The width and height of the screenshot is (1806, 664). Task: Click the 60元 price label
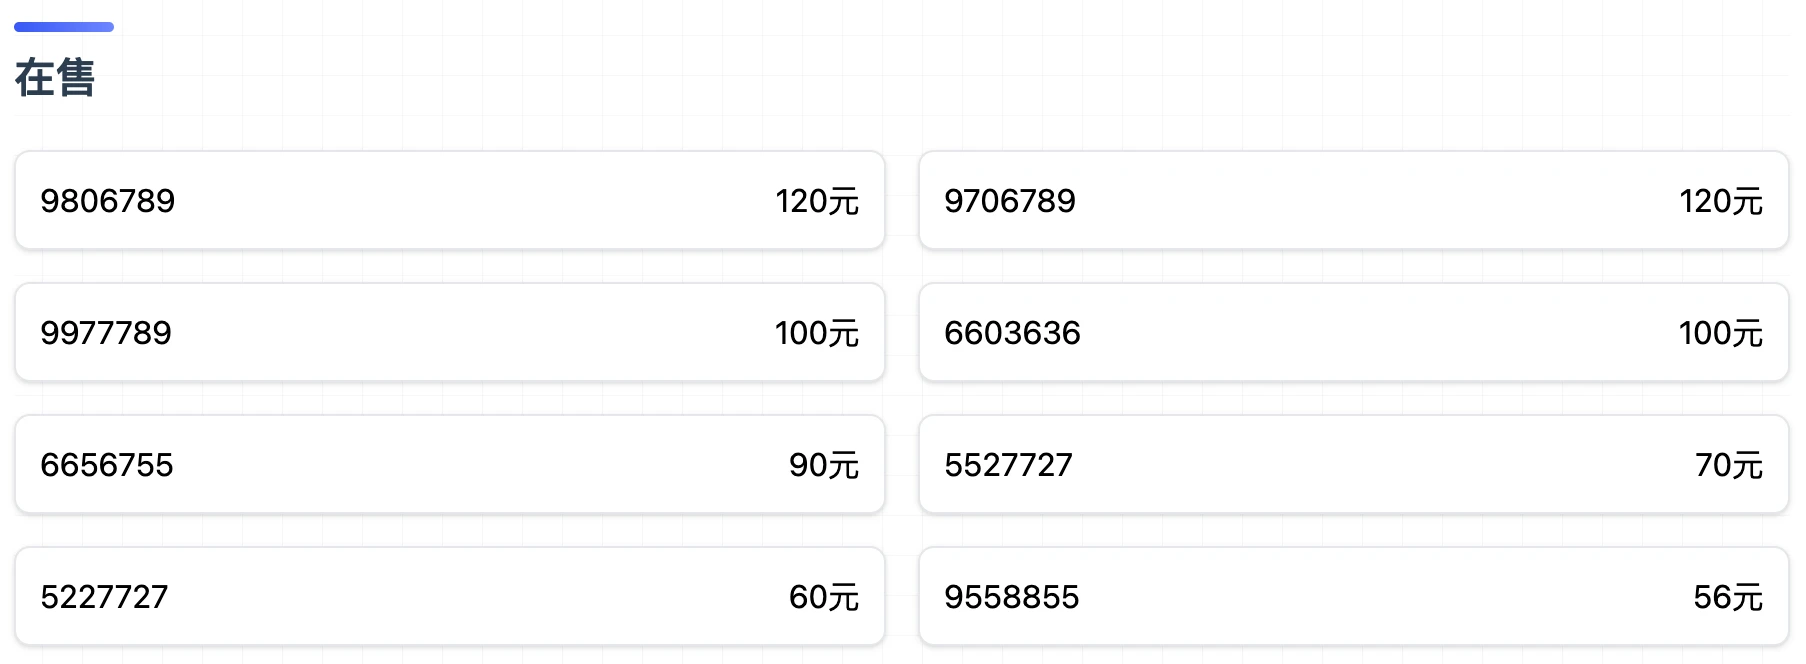pos(823,597)
